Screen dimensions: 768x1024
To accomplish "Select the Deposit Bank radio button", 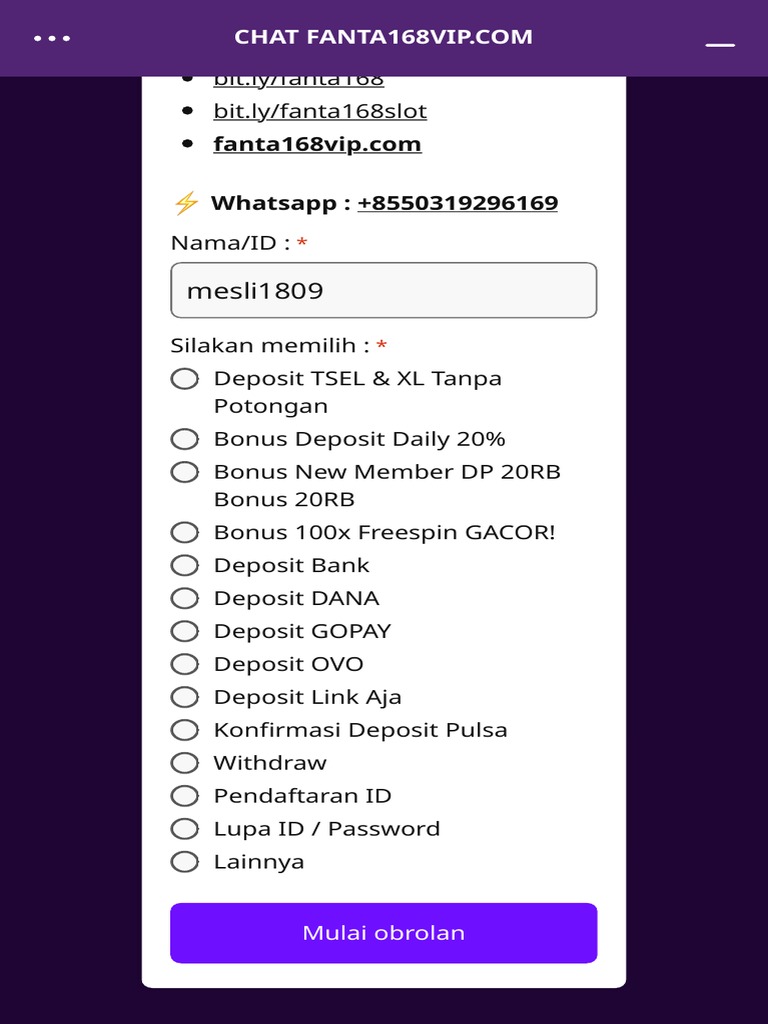I will pos(185,565).
